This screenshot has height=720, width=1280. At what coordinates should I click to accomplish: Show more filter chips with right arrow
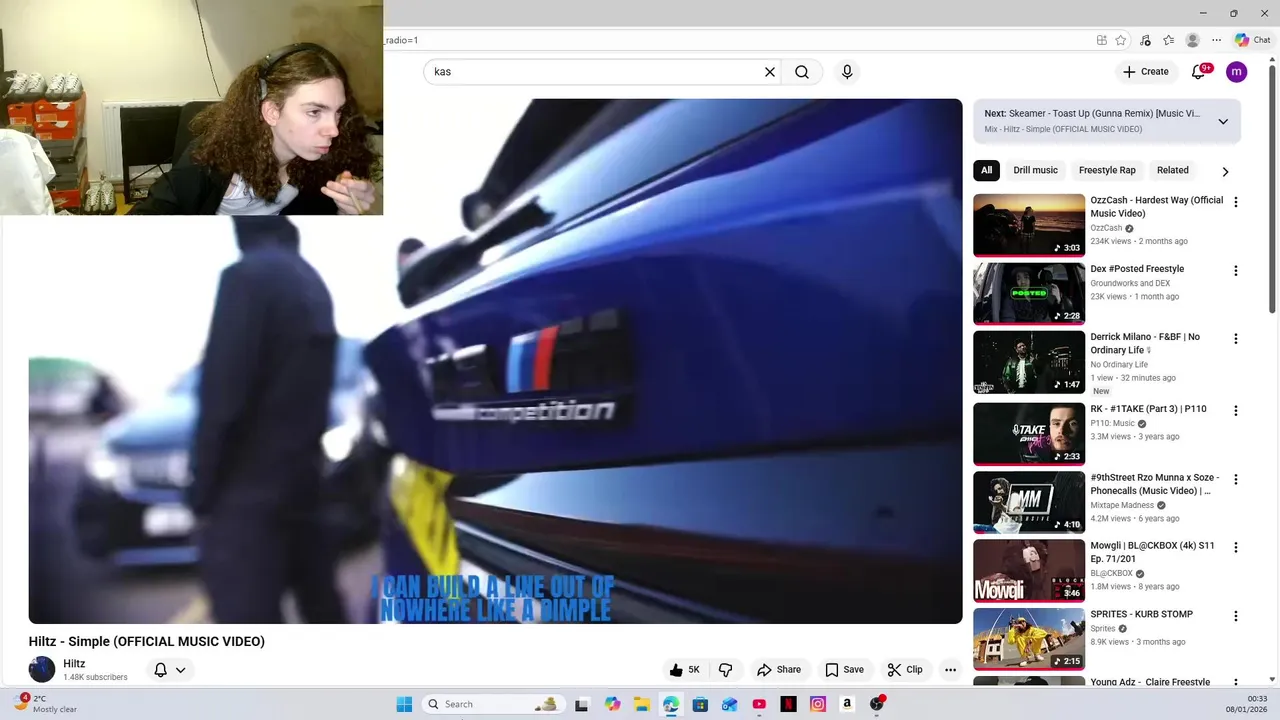click(1225, 171)
